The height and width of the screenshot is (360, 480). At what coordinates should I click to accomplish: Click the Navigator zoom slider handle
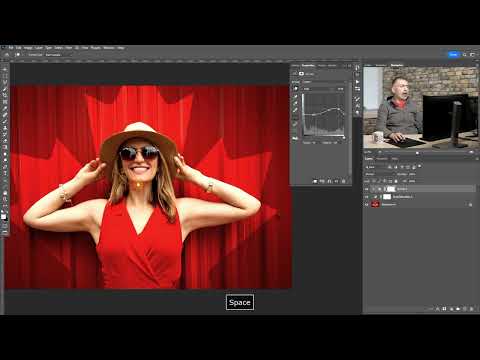417,153
